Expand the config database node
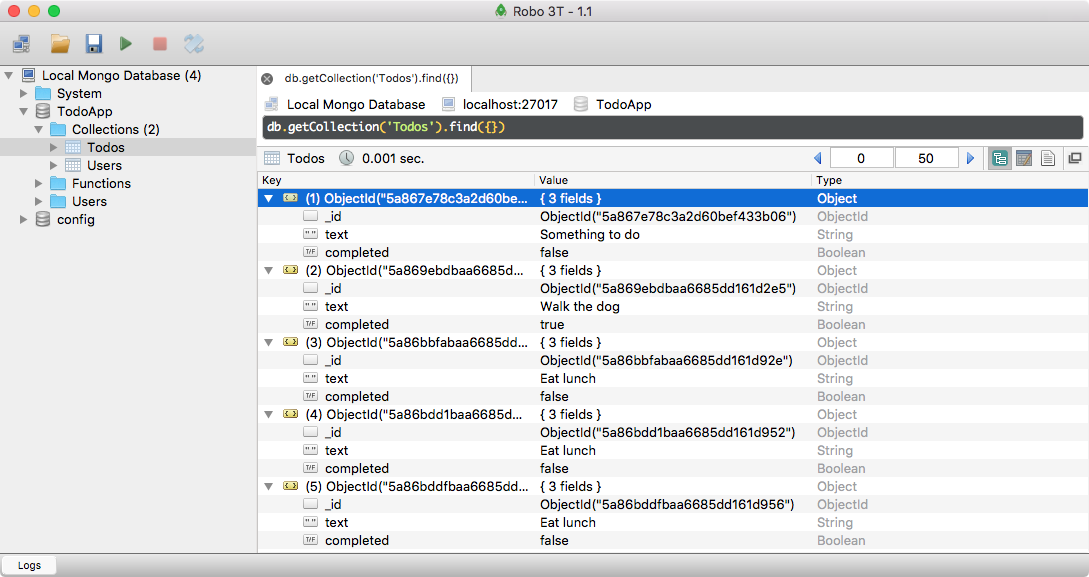Screen dimensions: 1089x577 click(24, 219)
